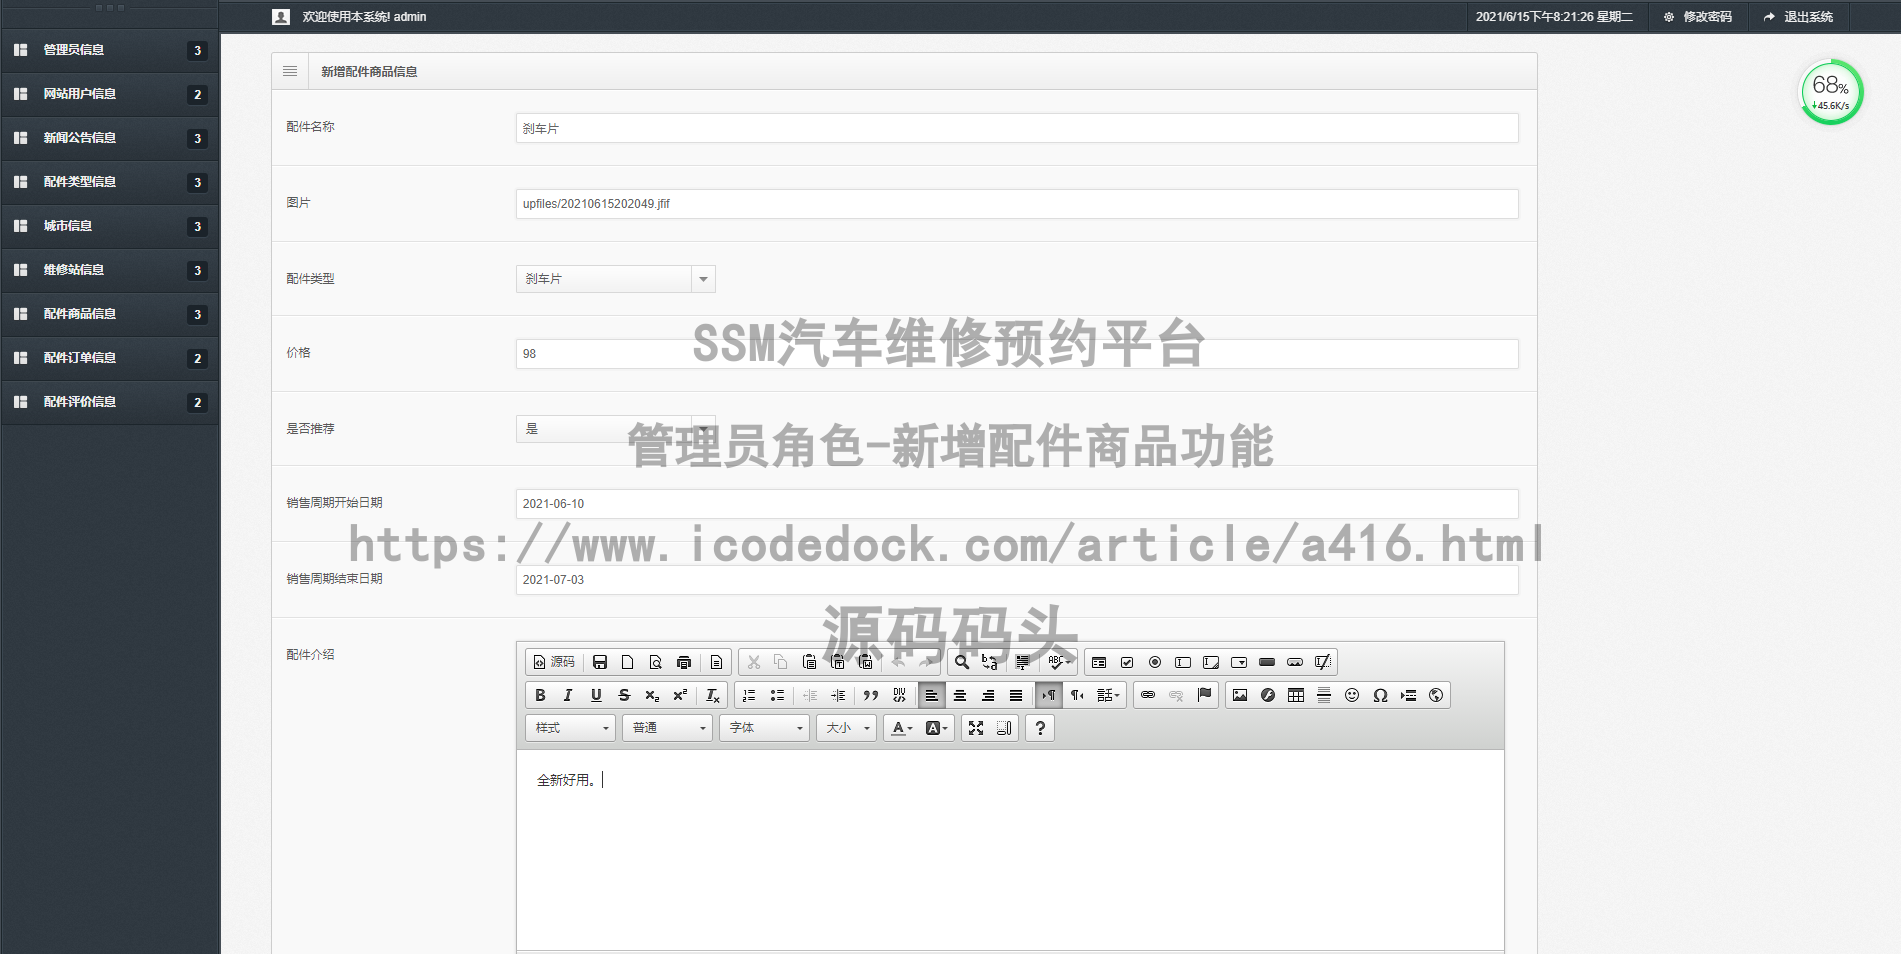
Task: Select the Numbered List icon
Action: [749, 695]
